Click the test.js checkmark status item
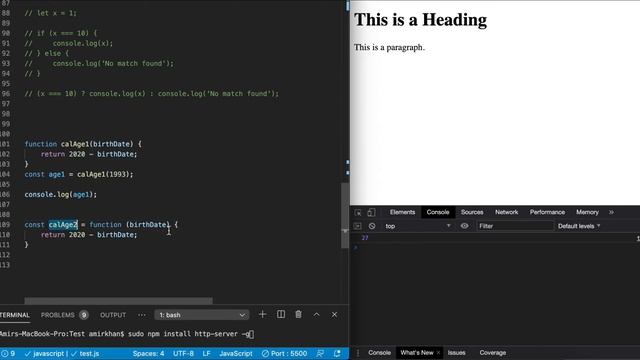Image resolution: width=640 pixels, height=360 pixels. point(85,353)
